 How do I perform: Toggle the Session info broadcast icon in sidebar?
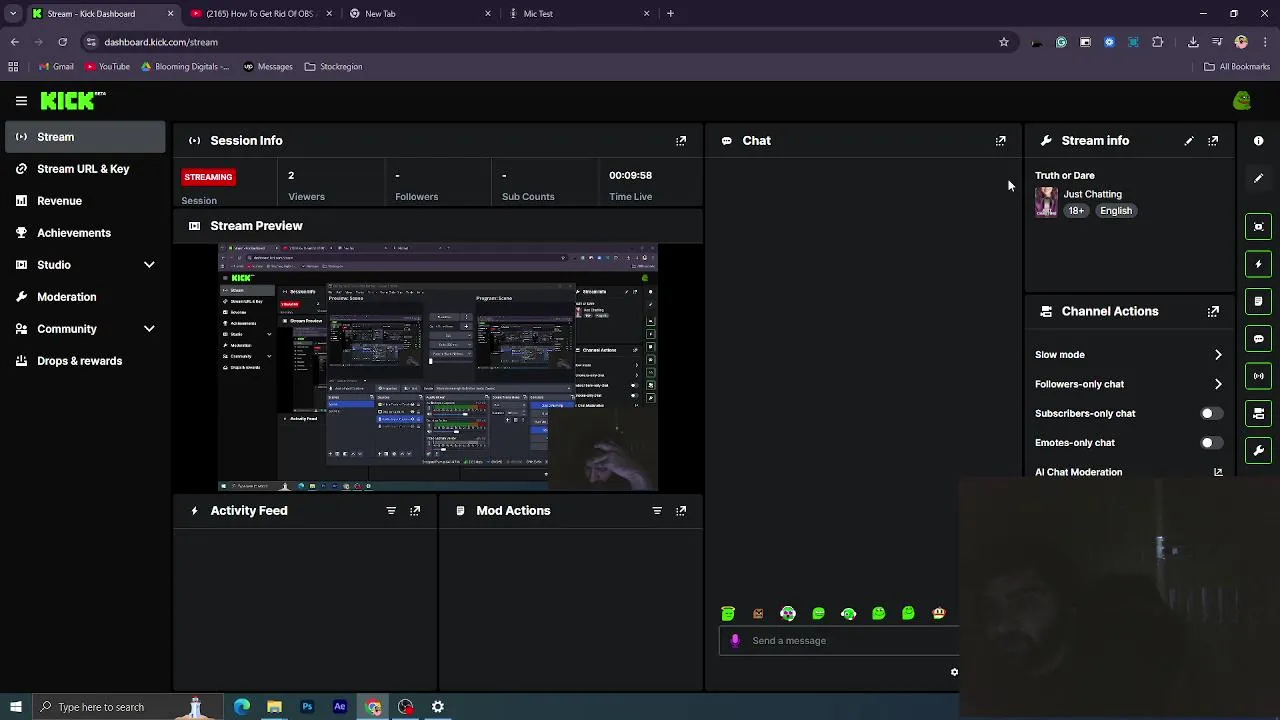1259,376
